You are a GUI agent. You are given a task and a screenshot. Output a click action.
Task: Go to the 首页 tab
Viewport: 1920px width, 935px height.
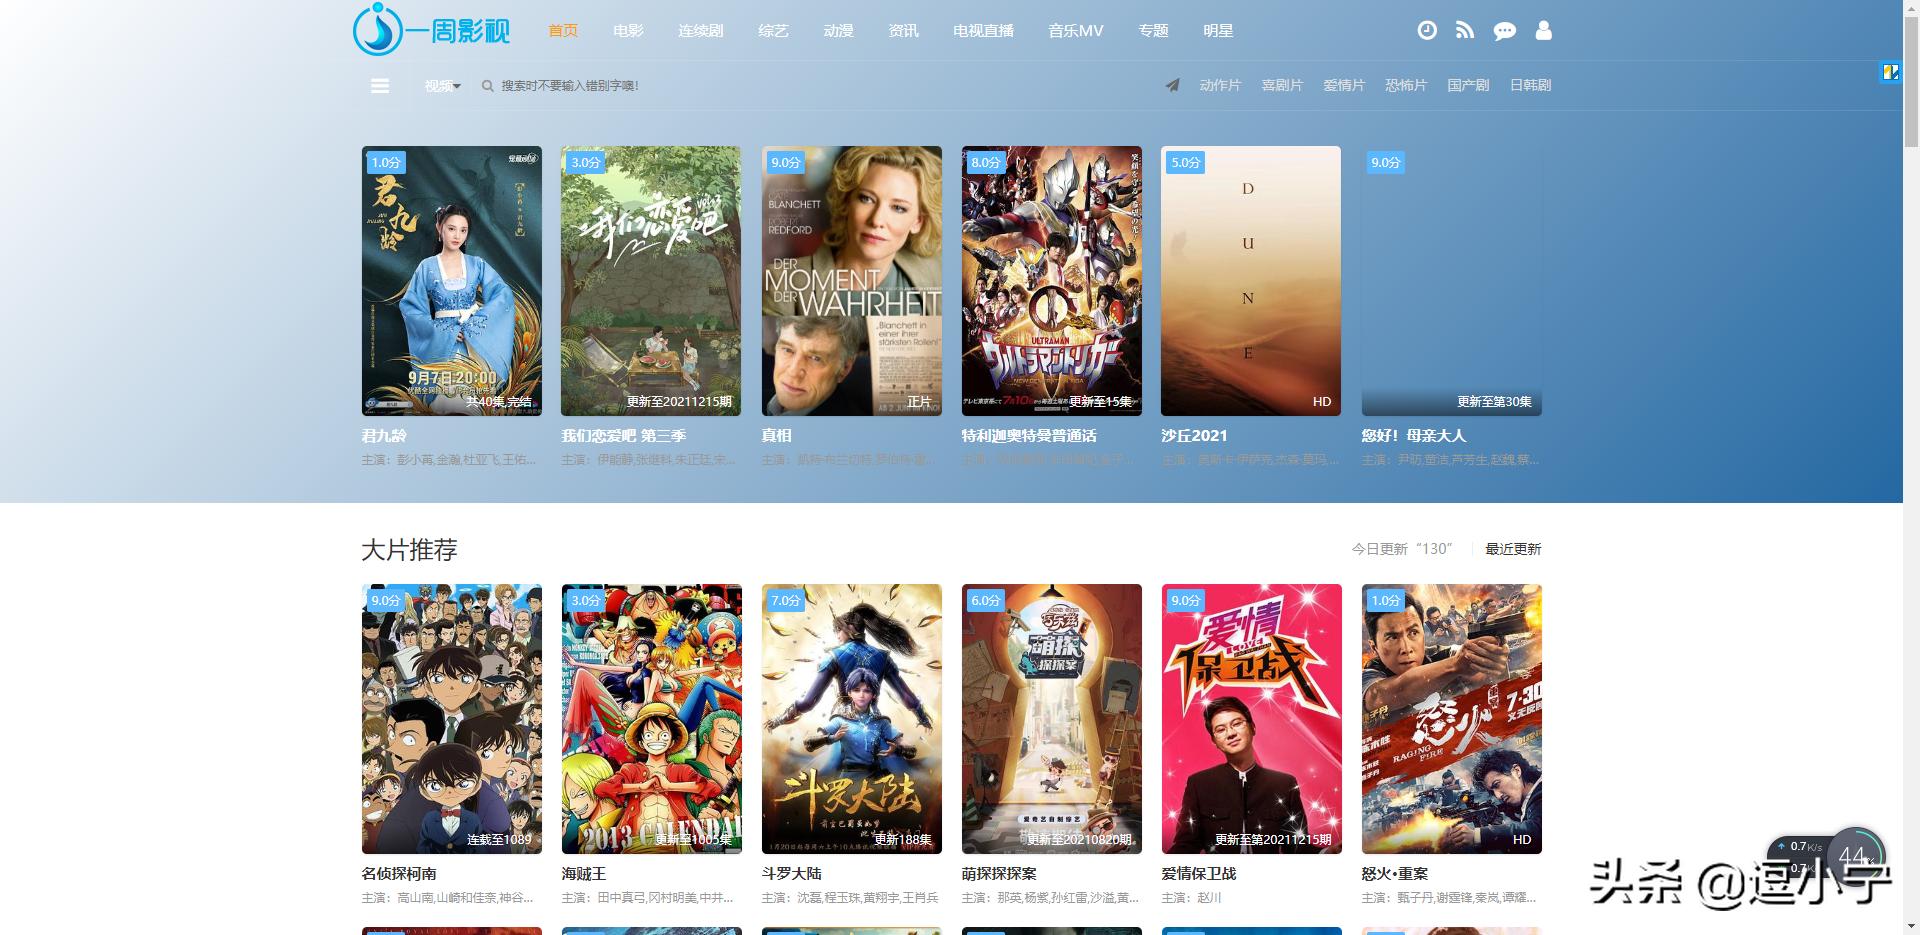click(563, 31)
